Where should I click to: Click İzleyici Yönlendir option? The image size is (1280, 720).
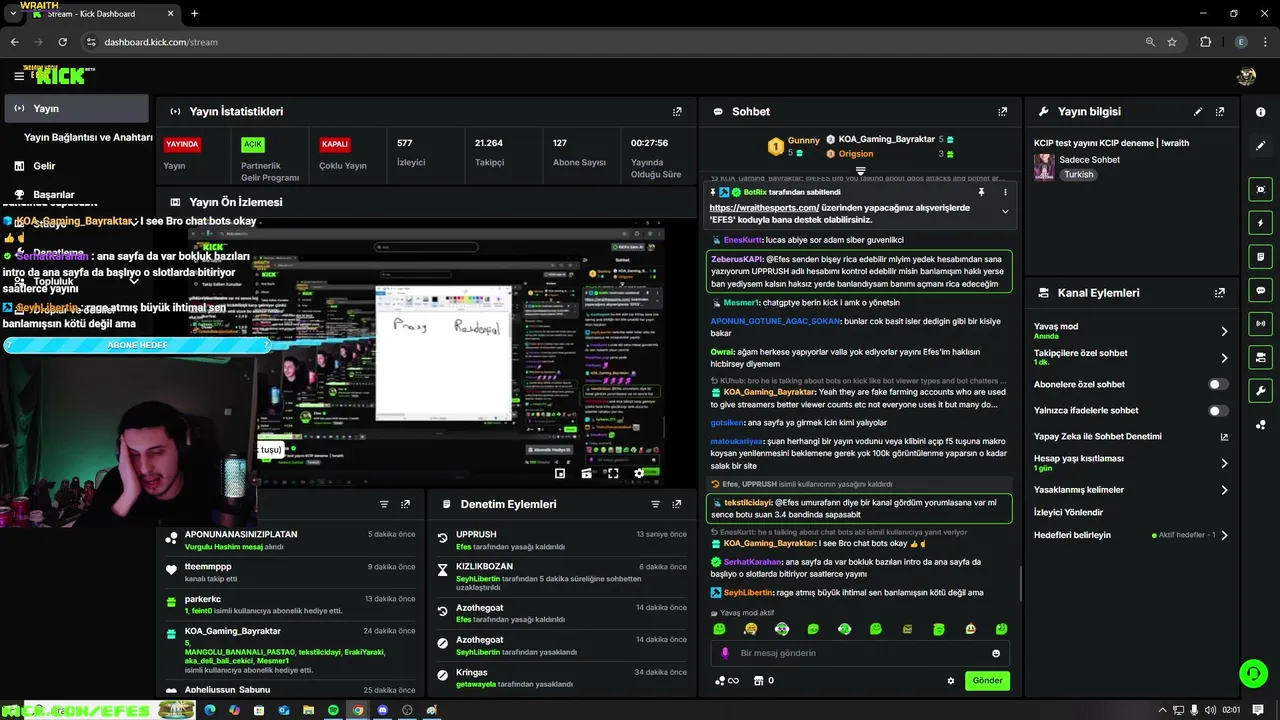[1069, 512]
